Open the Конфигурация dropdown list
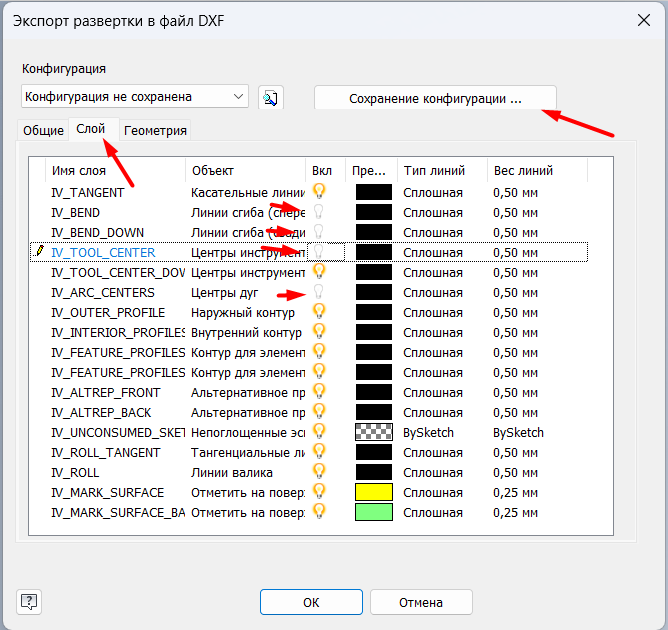 (135, 97)
